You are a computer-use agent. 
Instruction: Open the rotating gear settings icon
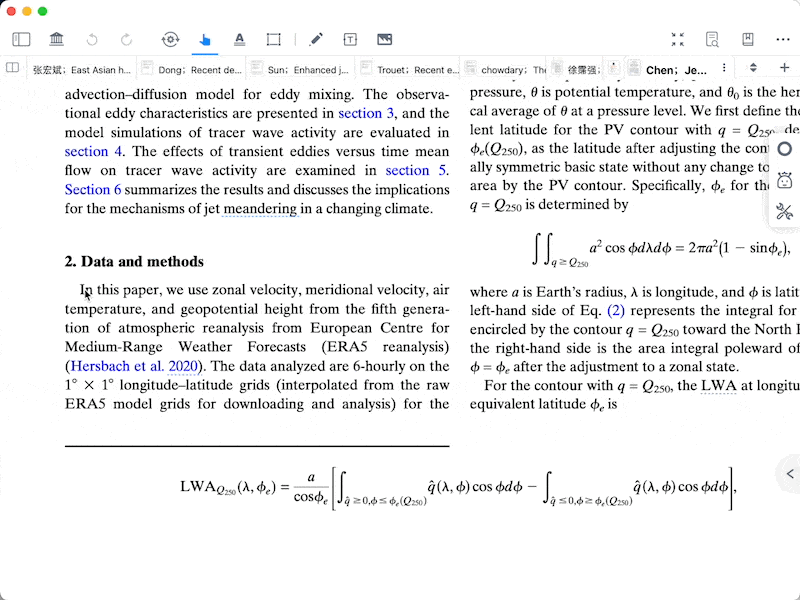pos(170,39)
